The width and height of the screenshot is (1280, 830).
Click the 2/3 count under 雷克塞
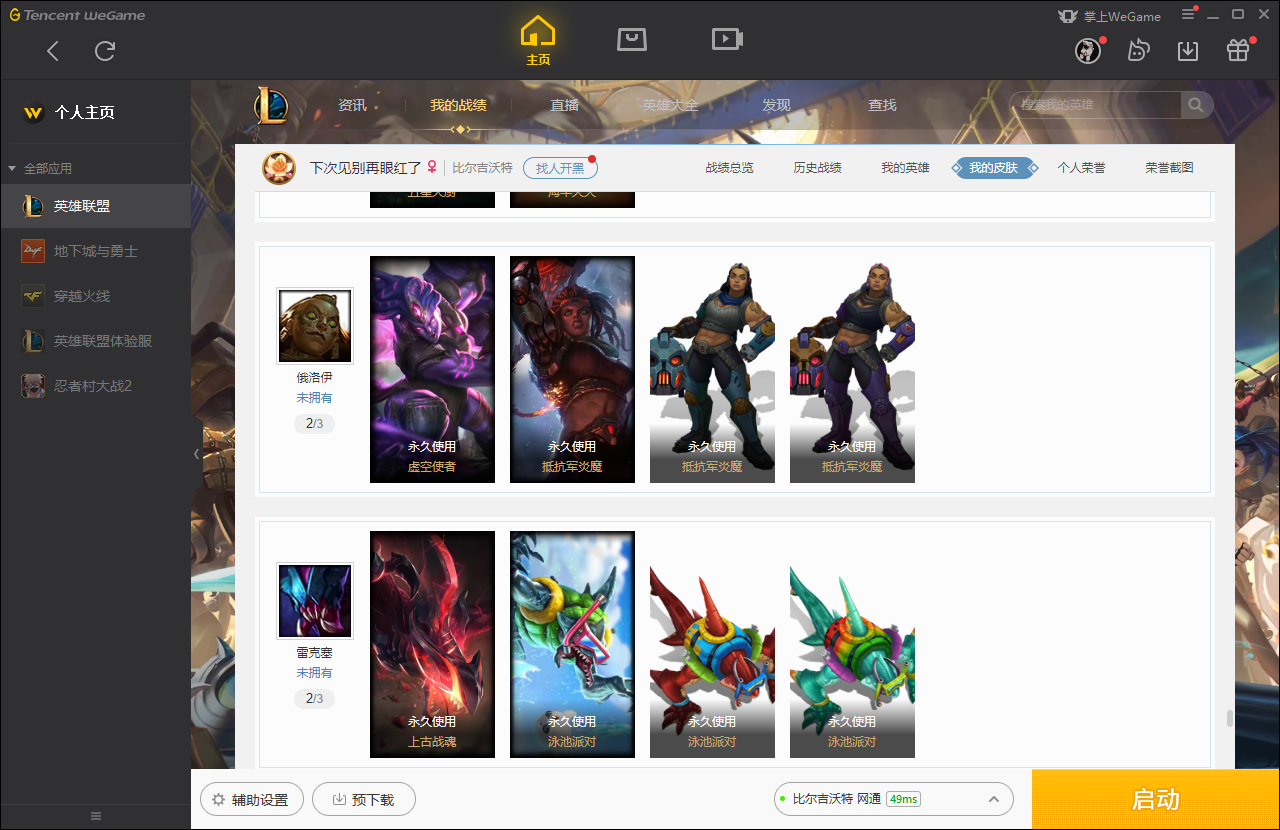tap(315, 699)
